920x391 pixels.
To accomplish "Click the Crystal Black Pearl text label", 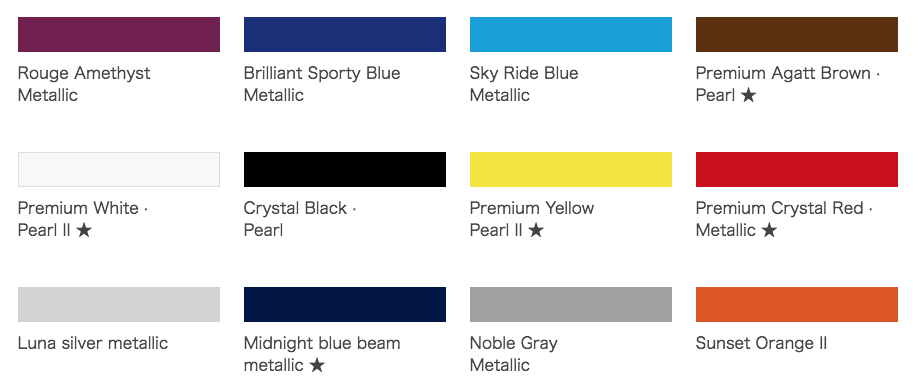I will (300, 219).
